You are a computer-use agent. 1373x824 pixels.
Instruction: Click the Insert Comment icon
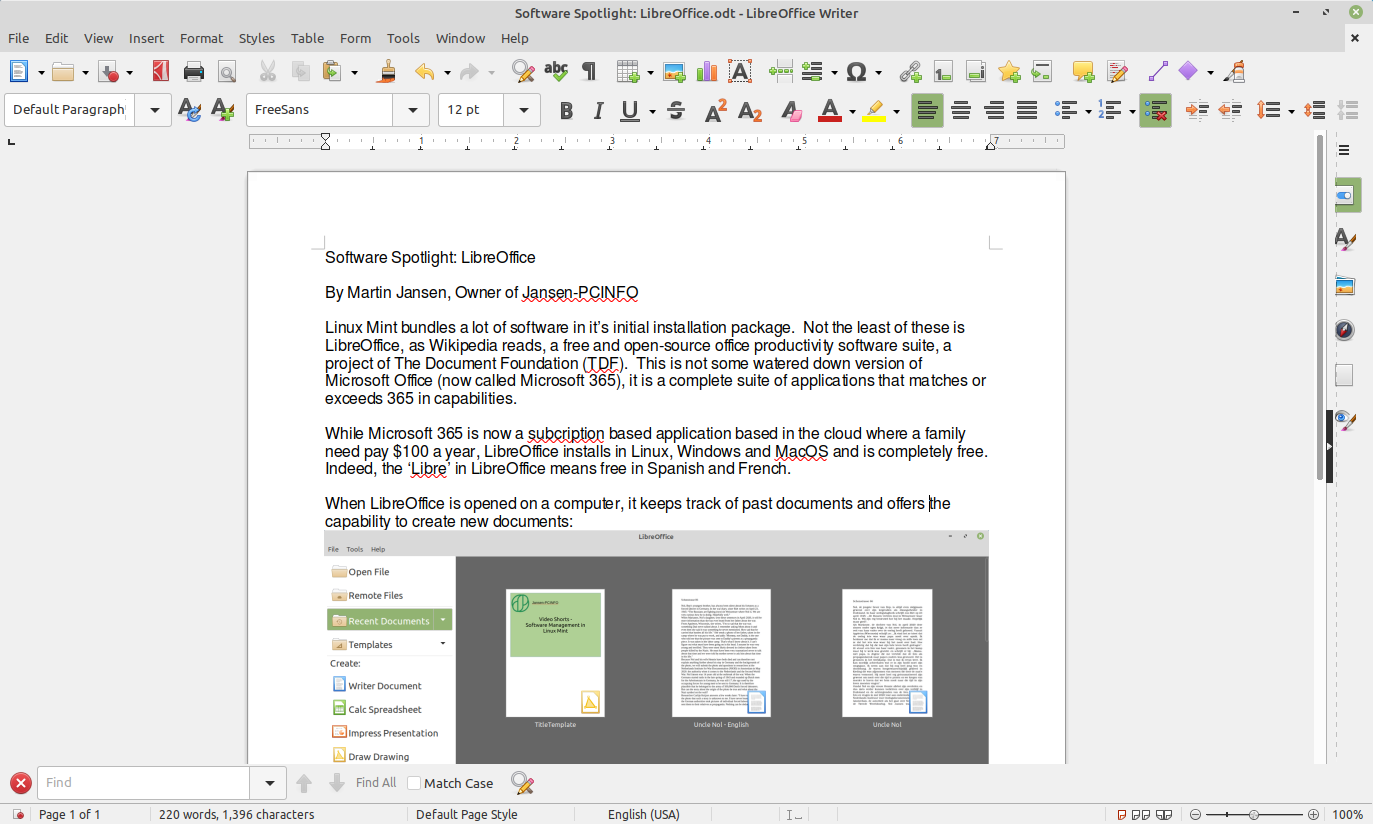(1083, 71)
